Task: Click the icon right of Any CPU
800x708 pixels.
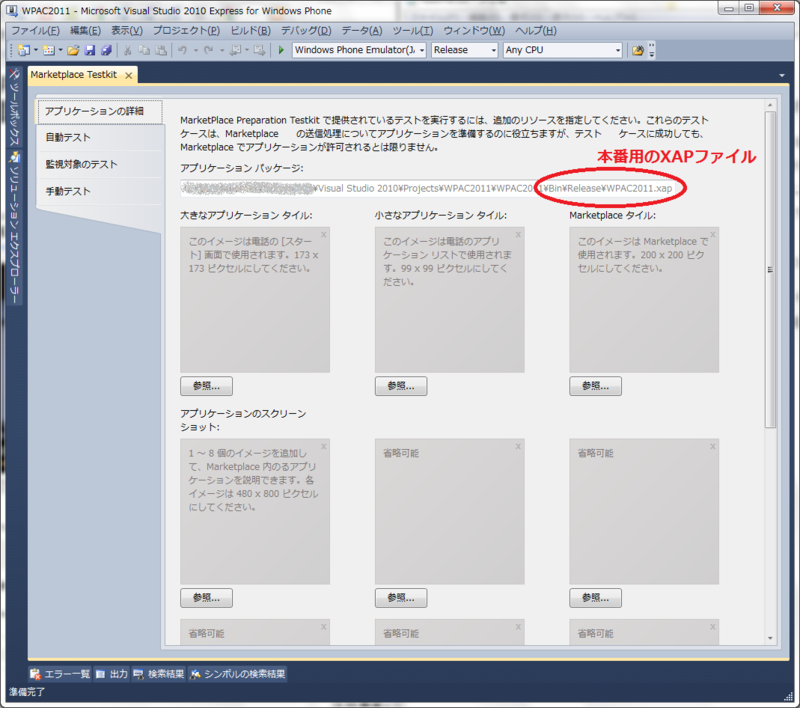Action: point(638,50)
